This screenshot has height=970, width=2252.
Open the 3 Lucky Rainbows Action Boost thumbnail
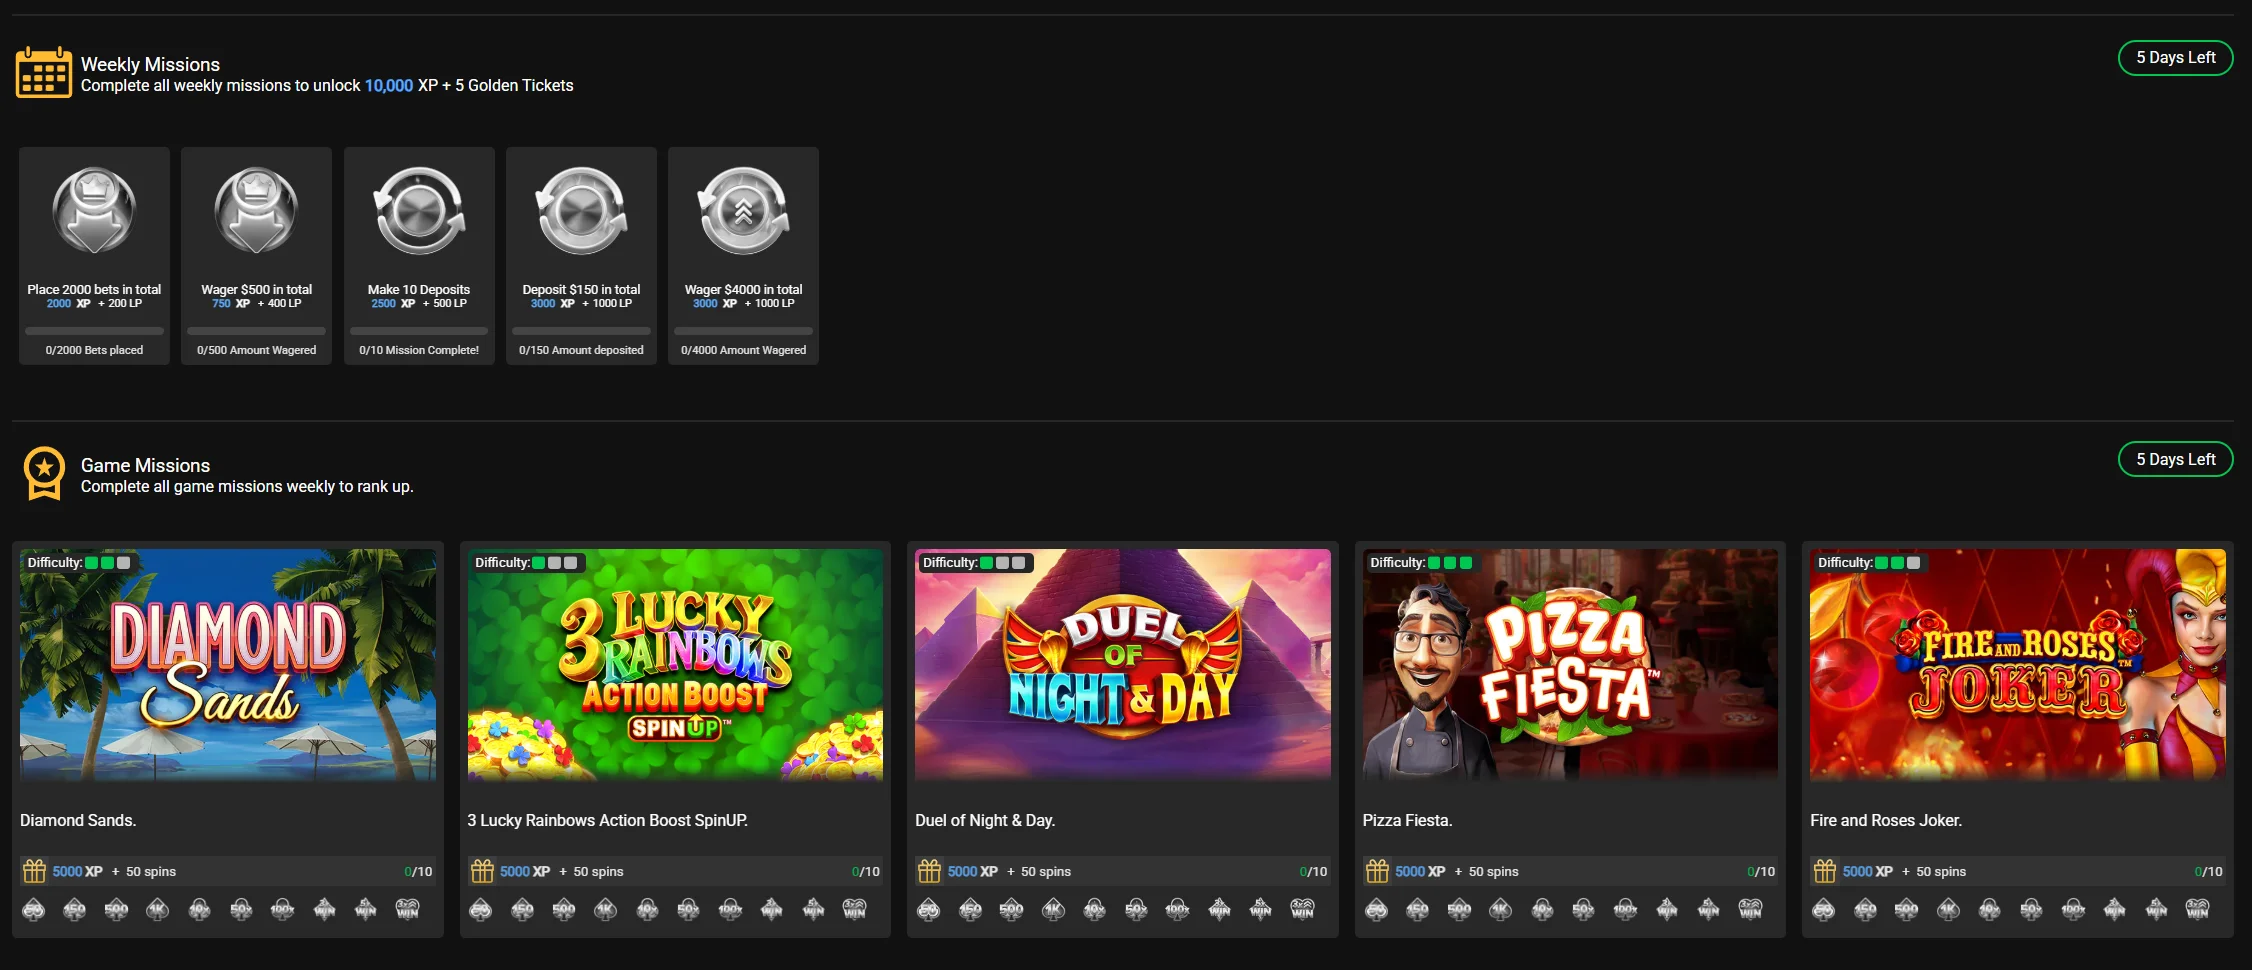click(x=675, y=664)
